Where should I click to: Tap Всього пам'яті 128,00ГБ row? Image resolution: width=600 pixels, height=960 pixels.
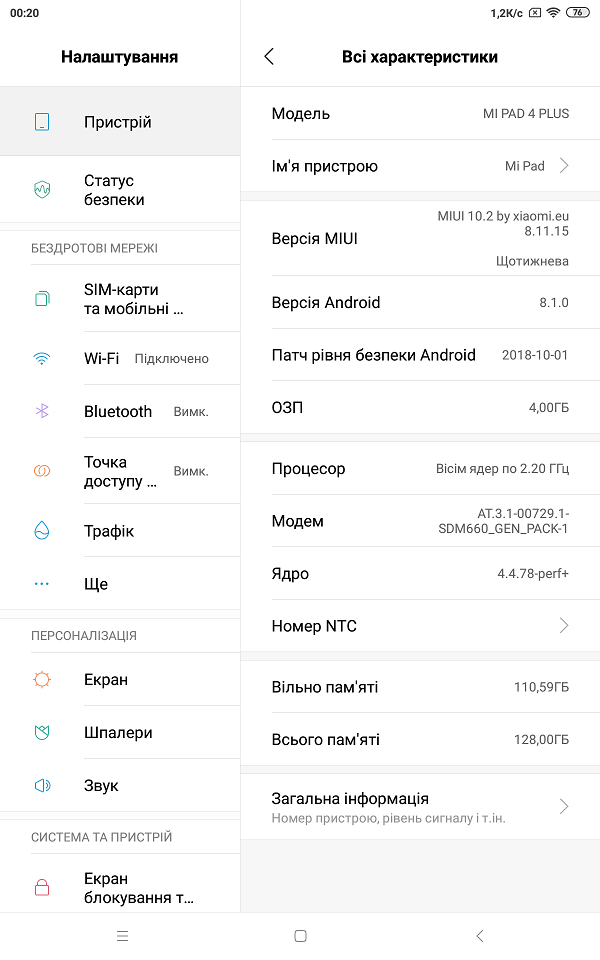[420, 740]
